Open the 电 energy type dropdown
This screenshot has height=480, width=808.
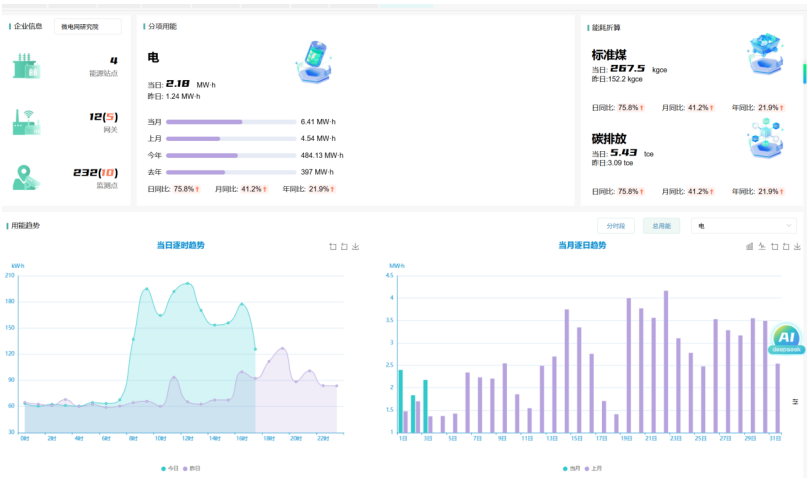click(744, 226)
